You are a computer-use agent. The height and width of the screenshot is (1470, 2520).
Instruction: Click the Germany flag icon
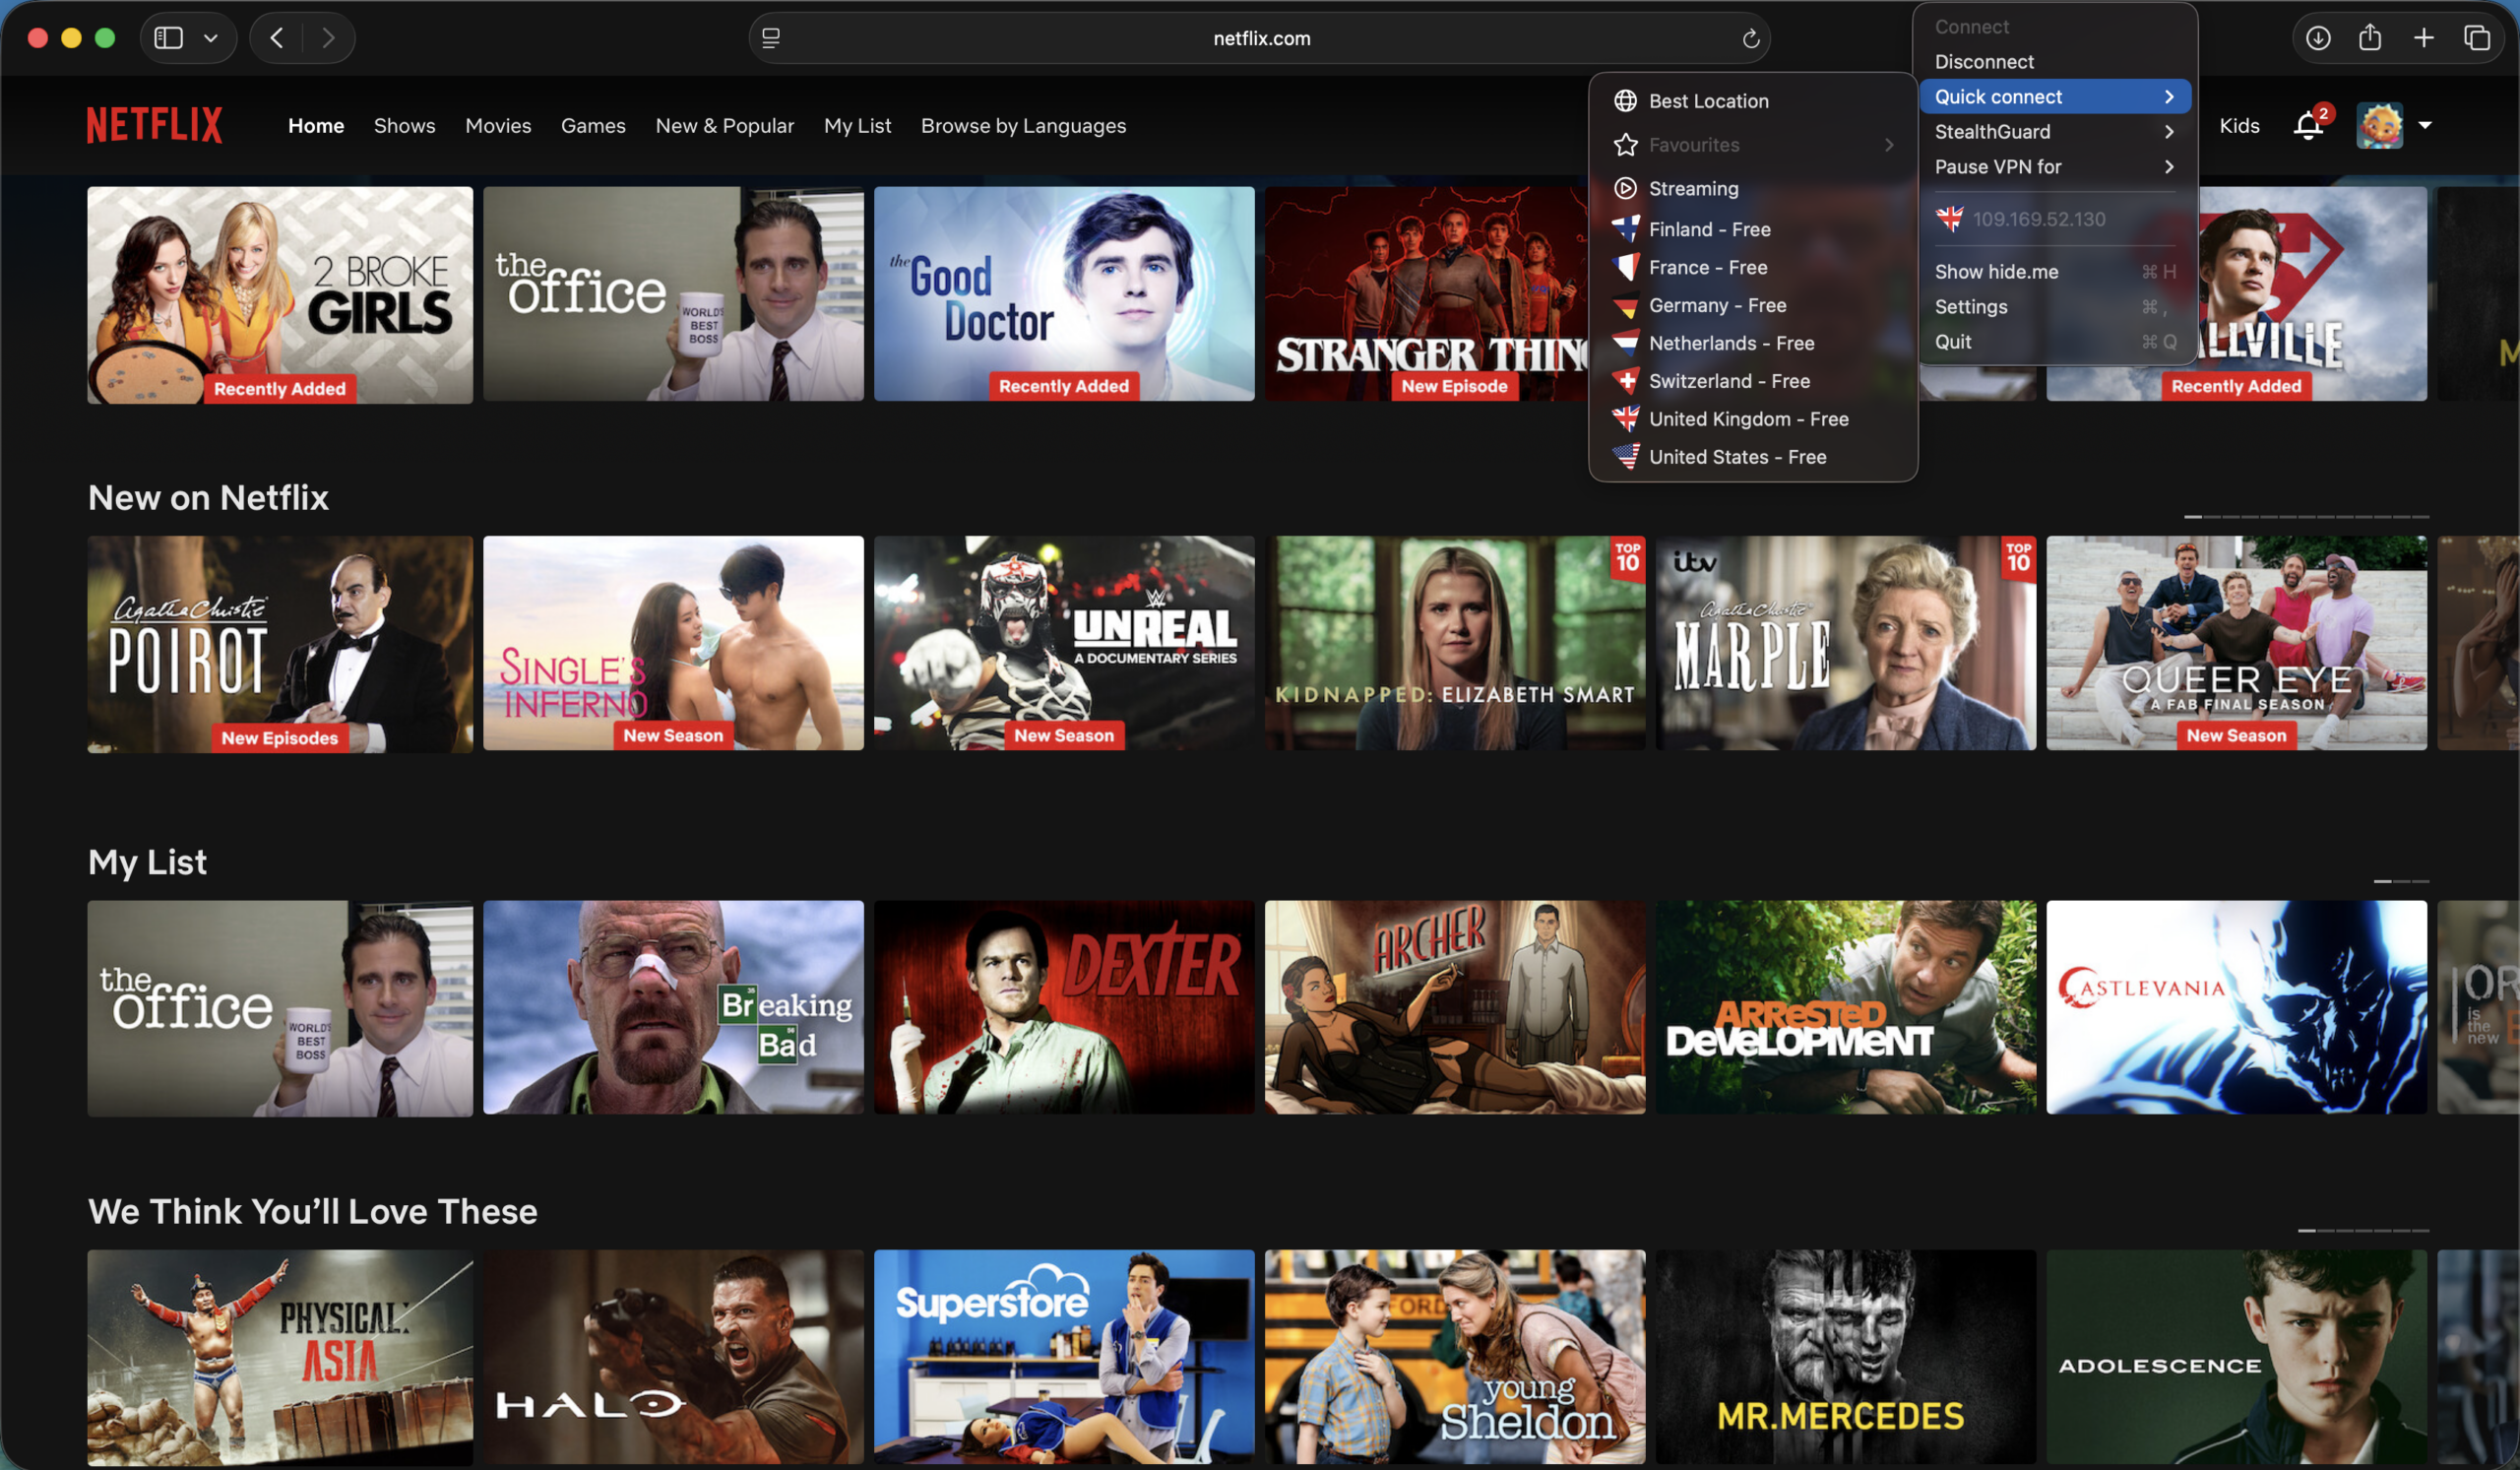click(1626, 305)
